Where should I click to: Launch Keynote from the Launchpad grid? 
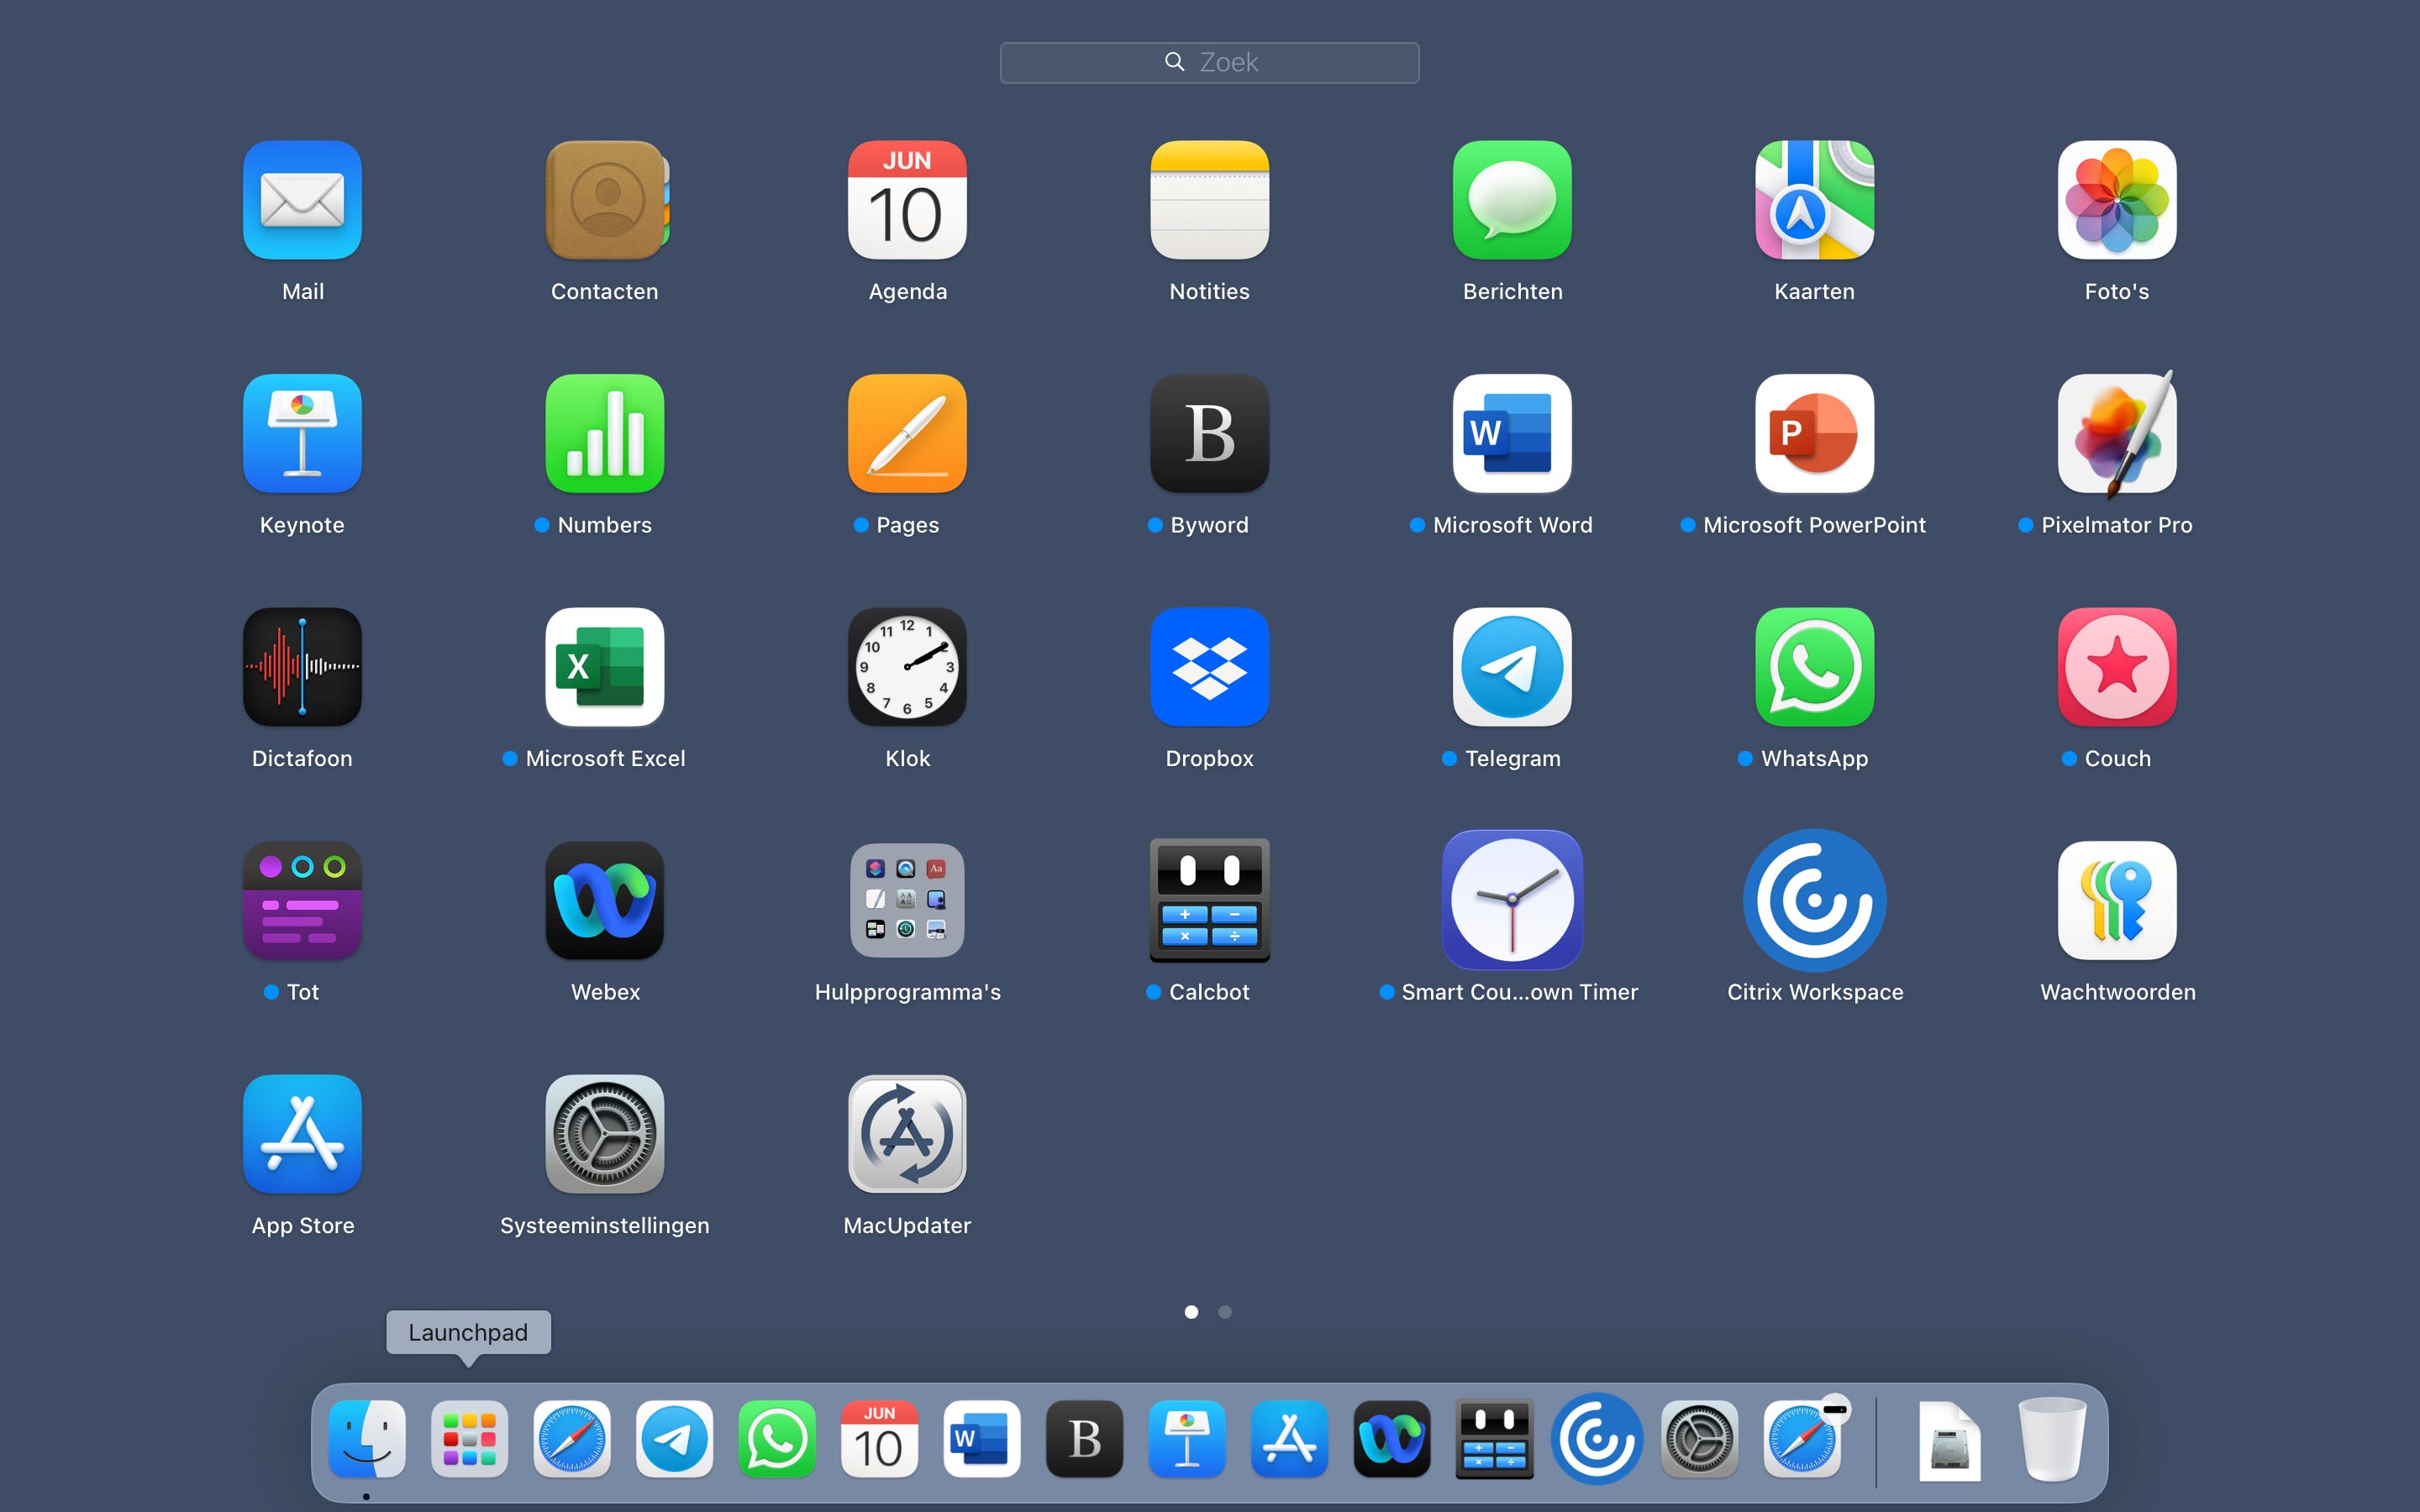point(302,433)
